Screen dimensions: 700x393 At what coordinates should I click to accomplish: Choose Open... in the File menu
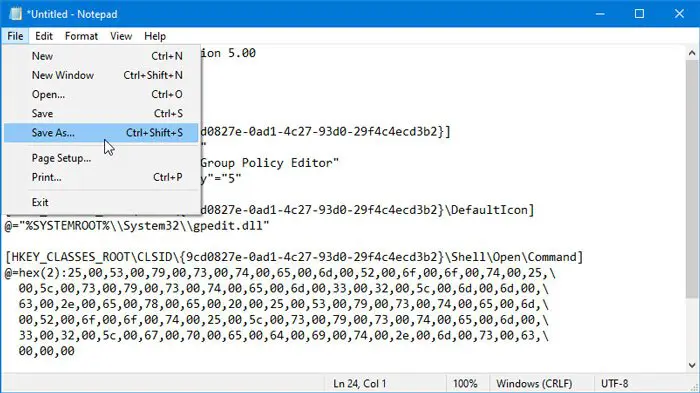(x=101, y=94)
